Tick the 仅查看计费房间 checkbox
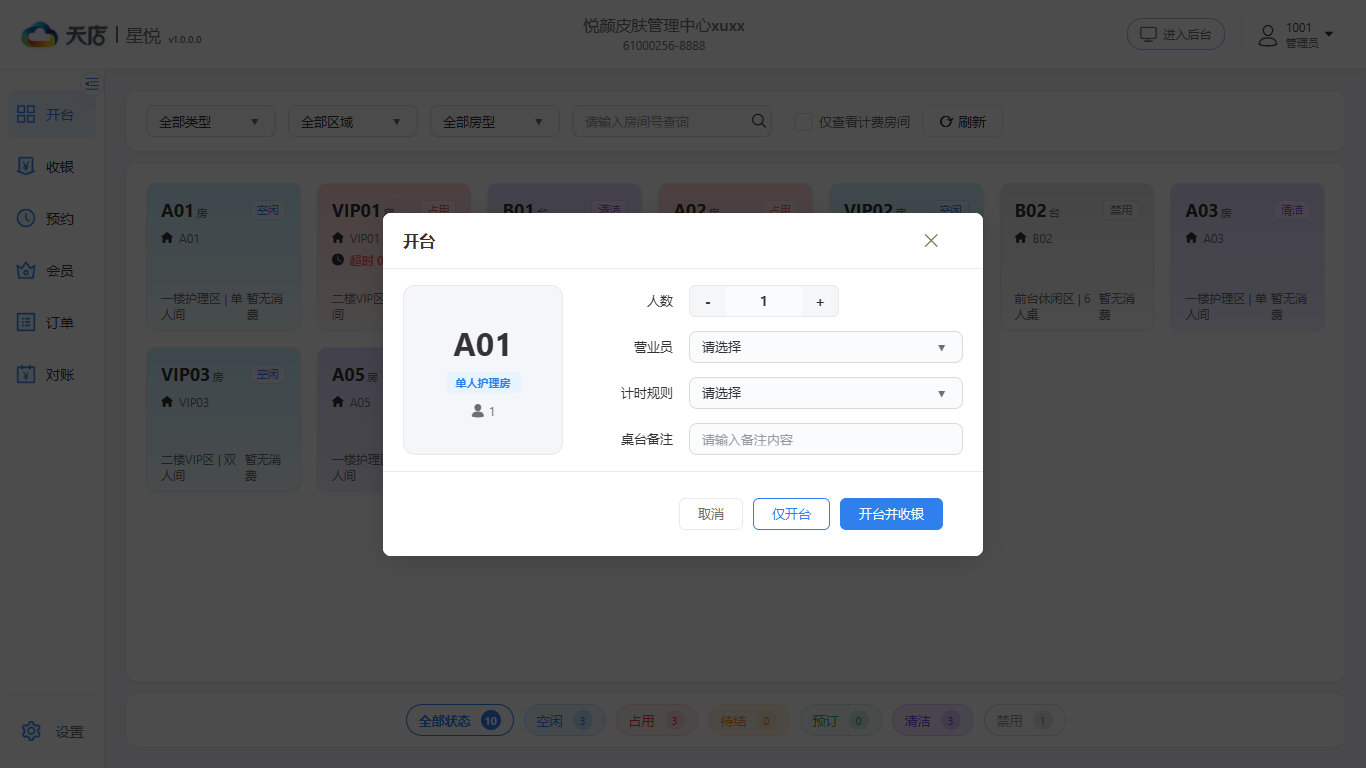This screenshot has width=1366, height=768. [x=803, y=122]
